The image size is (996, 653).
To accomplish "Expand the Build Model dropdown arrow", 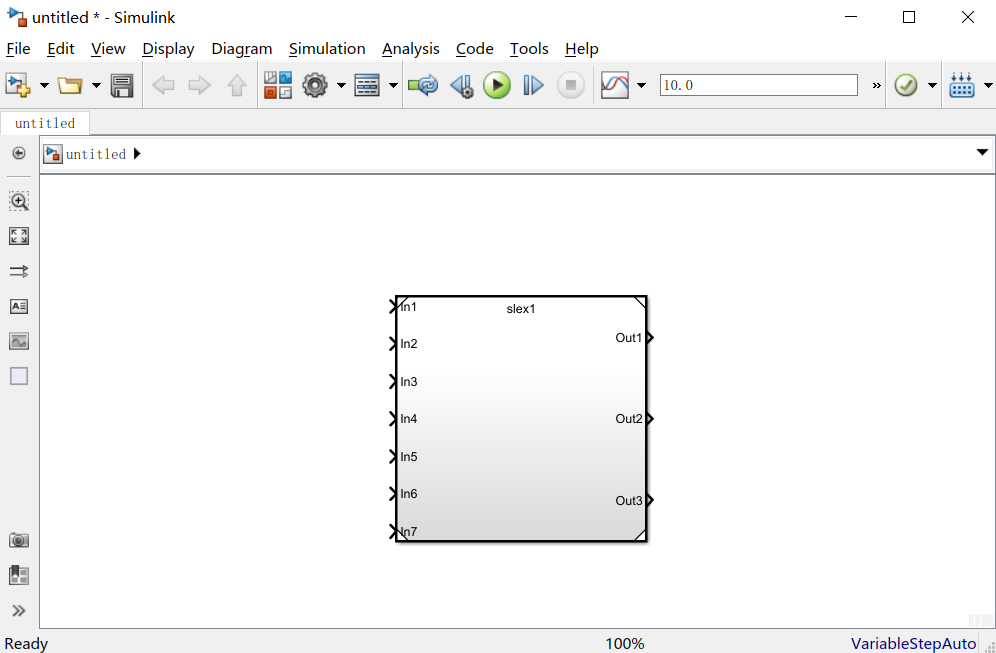I will coord(988,85).
